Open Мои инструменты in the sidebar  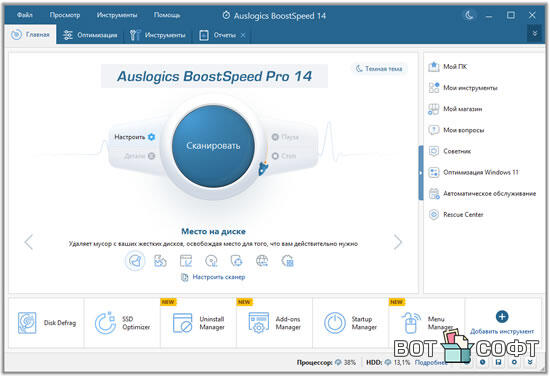click(463, 88)
